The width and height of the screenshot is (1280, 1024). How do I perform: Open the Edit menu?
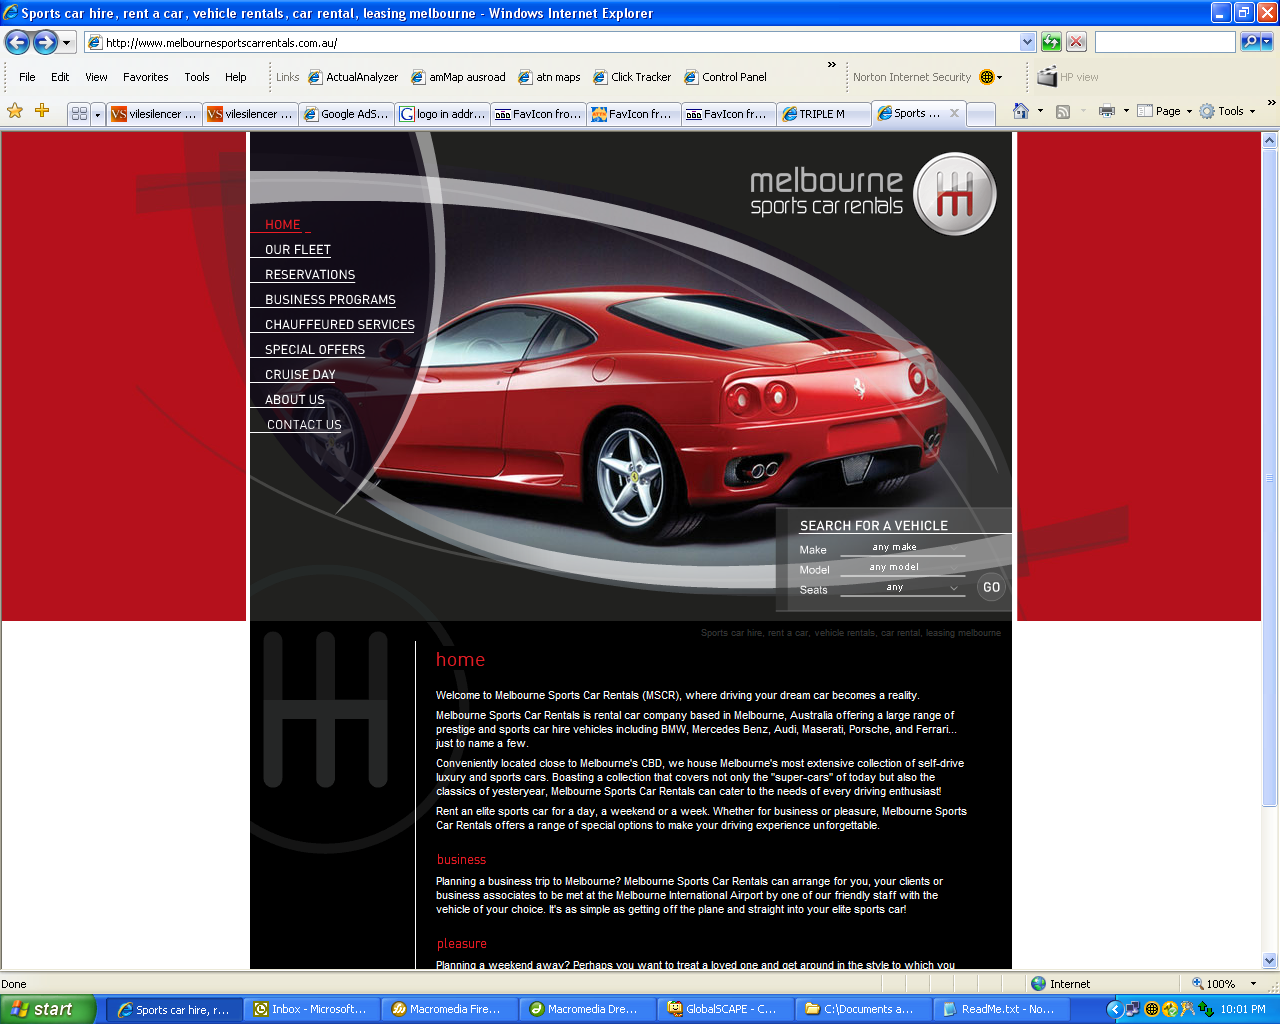coord(60,77)
